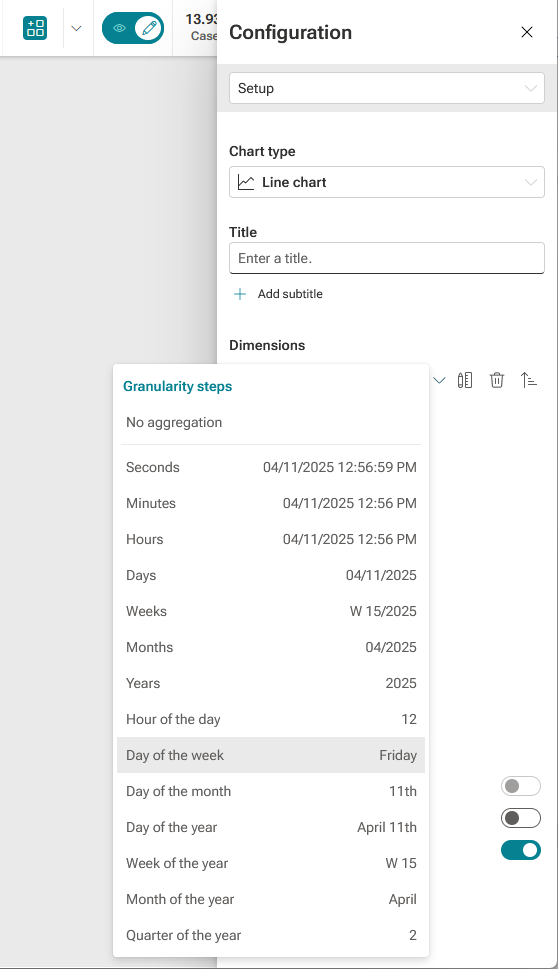Select Hours granularity
Viewport: 558px width, 969px height.
tap(271, 539)
